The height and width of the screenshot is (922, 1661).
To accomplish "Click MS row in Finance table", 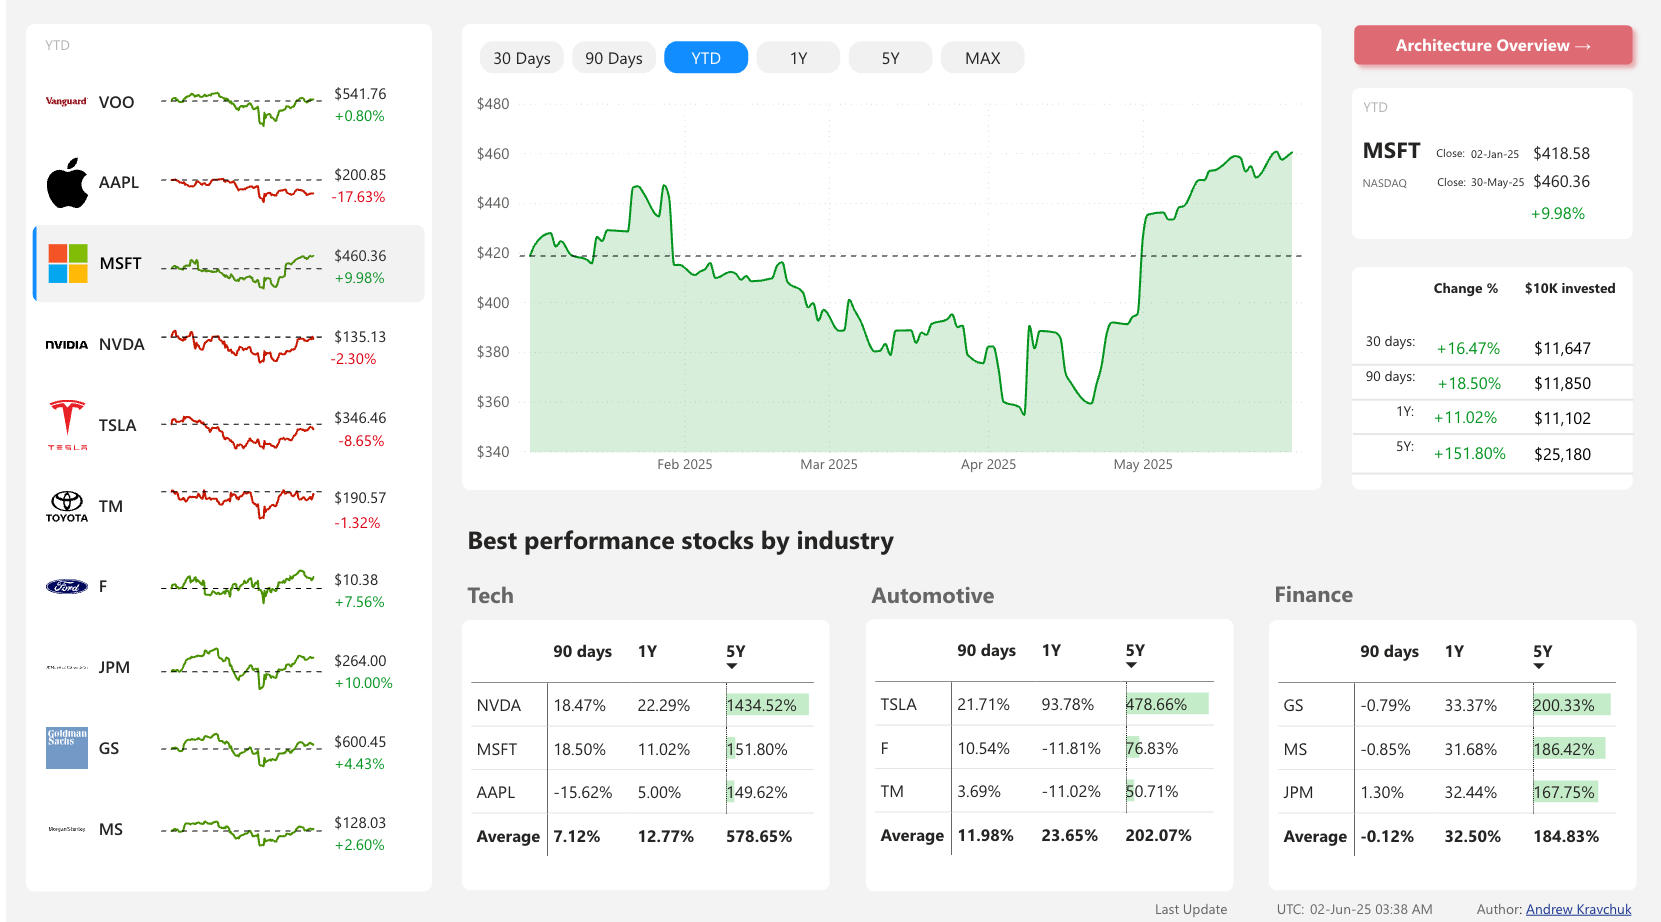I will coord(1447,749).
